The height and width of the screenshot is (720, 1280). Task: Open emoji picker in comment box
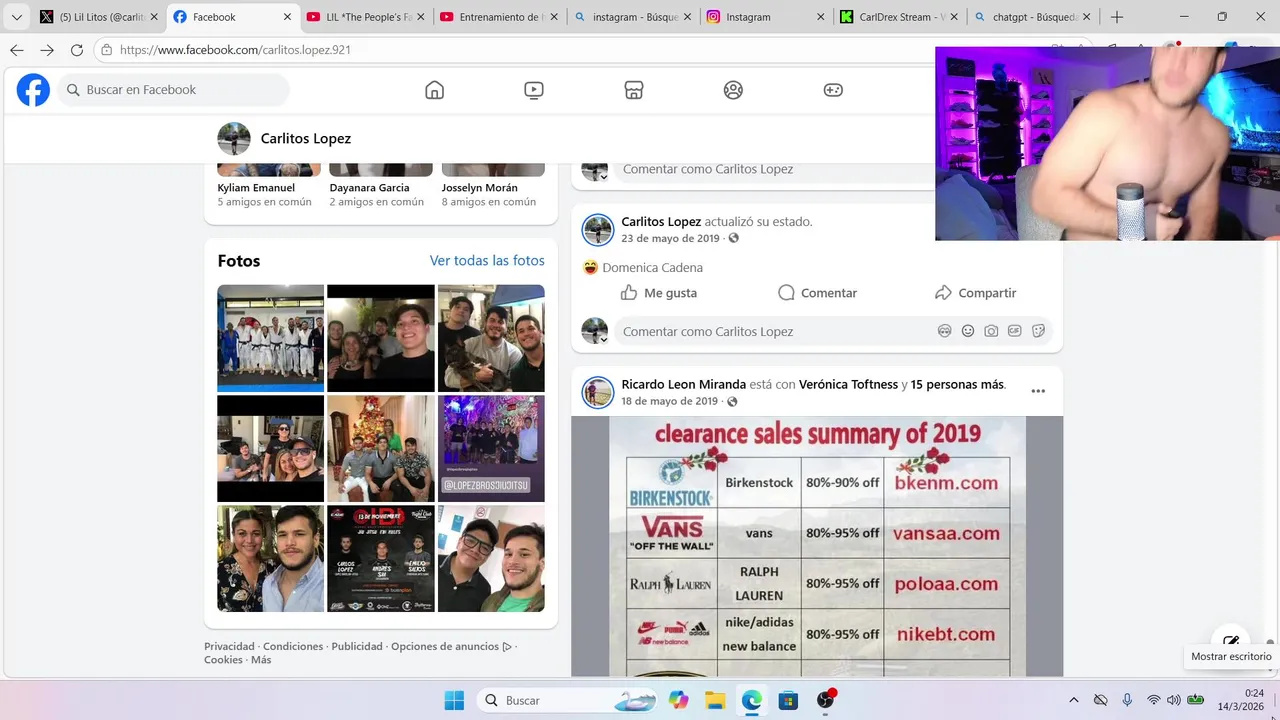(968, 331)
